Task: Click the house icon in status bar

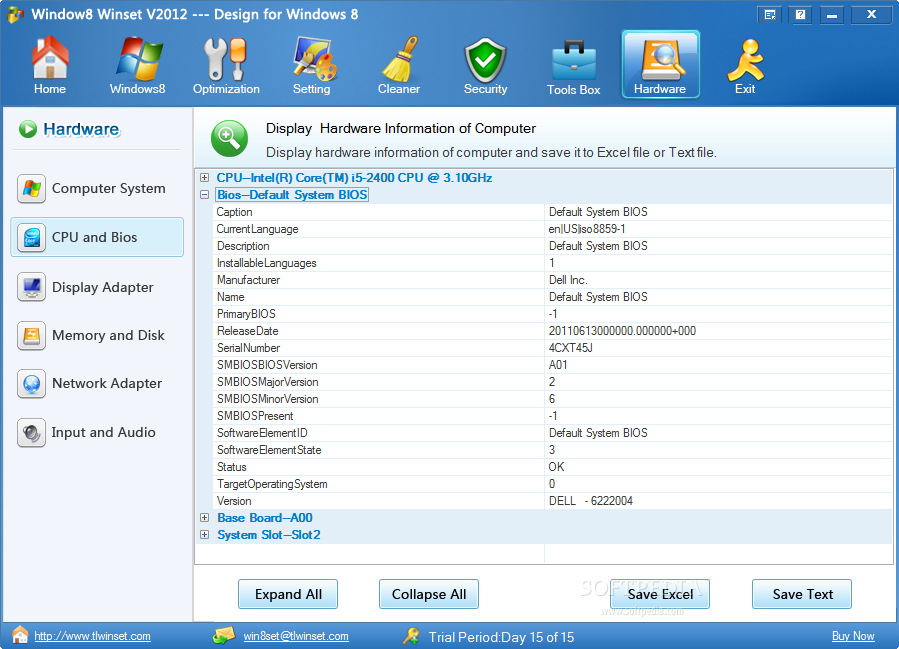Action: point(20,635)
